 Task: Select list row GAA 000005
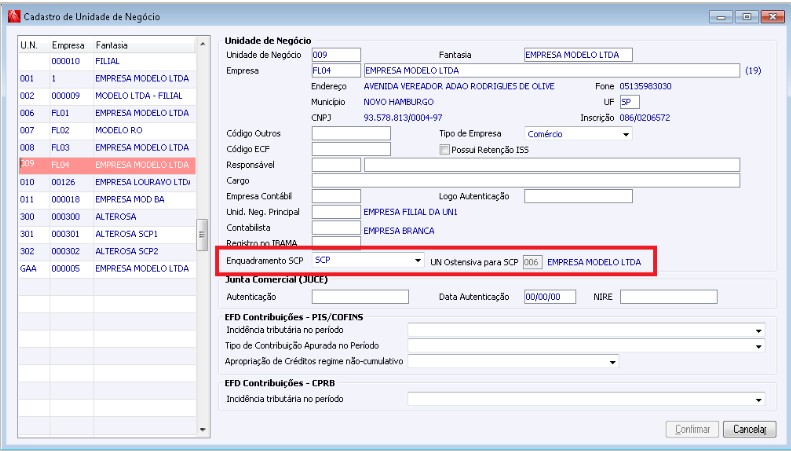tap(107, 268)
